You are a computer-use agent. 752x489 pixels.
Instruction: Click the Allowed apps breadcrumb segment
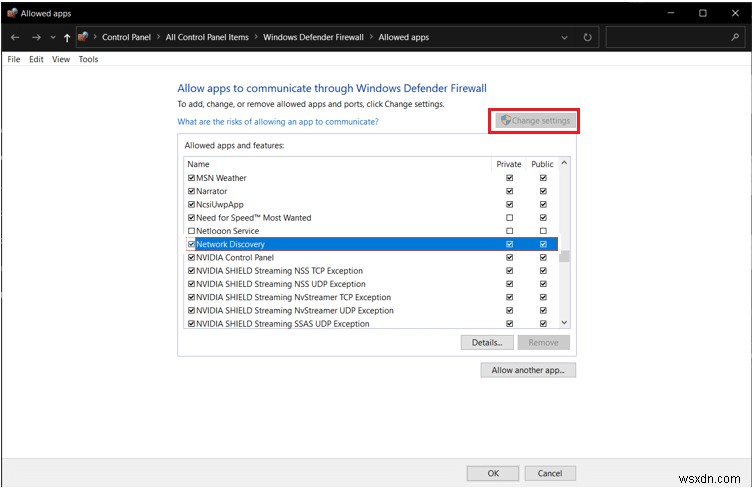coord(404,37)
